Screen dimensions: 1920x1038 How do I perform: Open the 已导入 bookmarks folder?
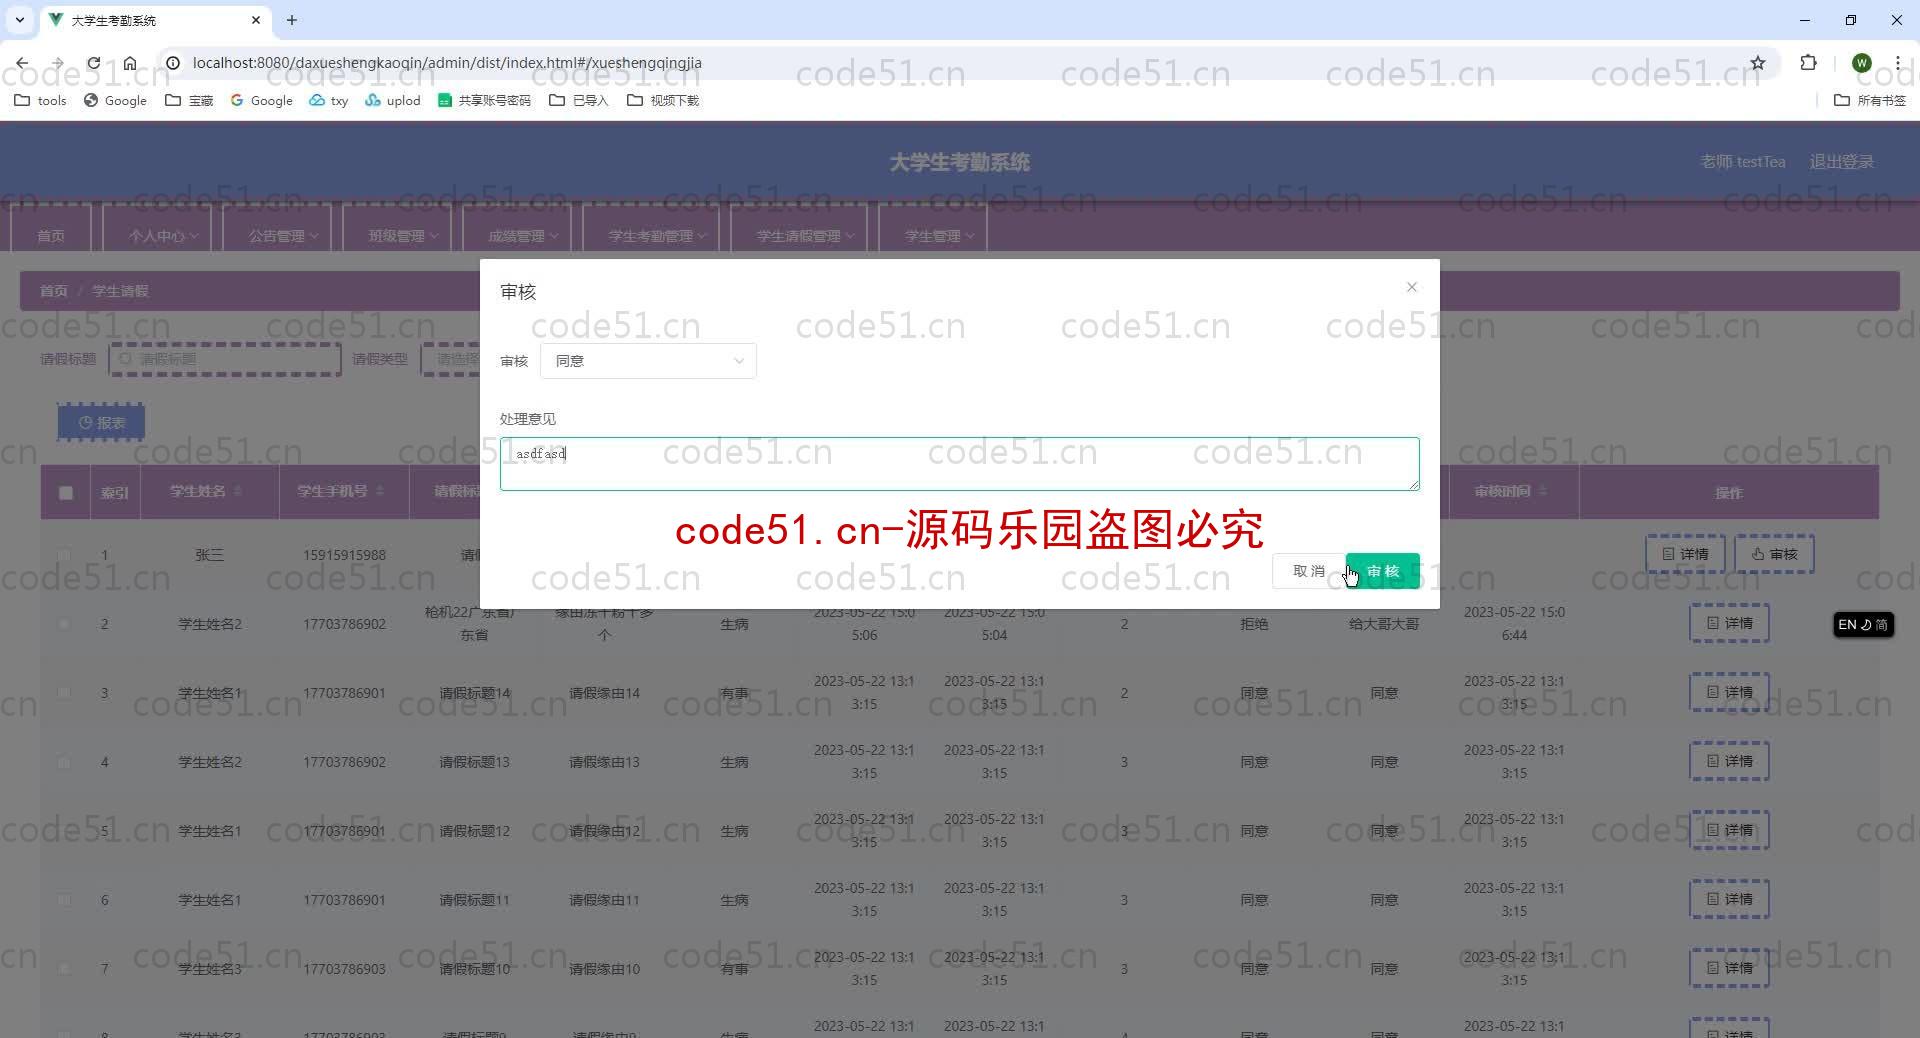pos(578,100)
